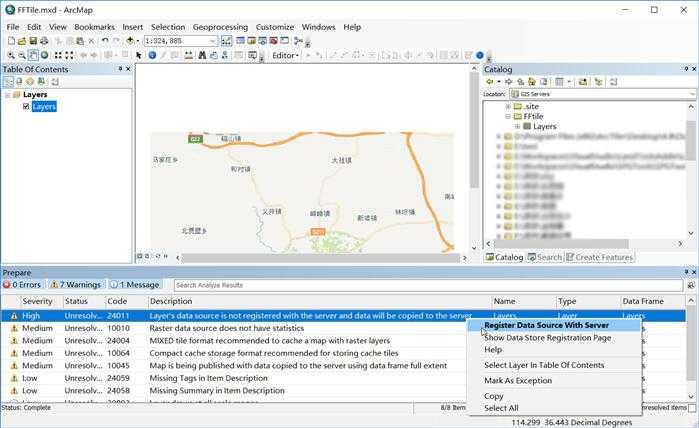Switch to the Catalog tab
The image size is (699, 428).
coord(505,257)
